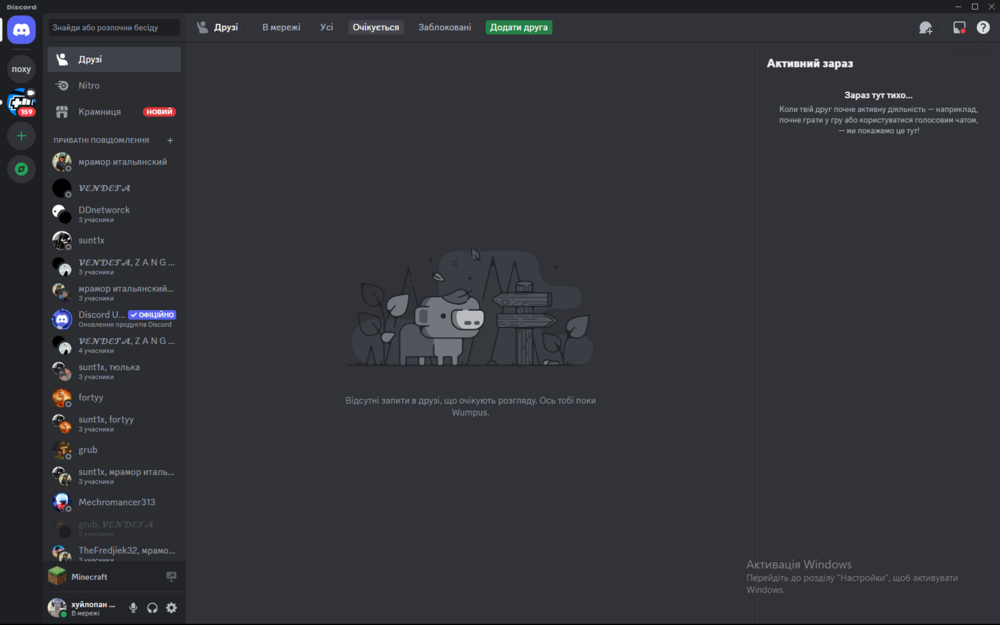Open the Discord home direct messages icon
This screenshot has width=1000, height=625.
21,29
